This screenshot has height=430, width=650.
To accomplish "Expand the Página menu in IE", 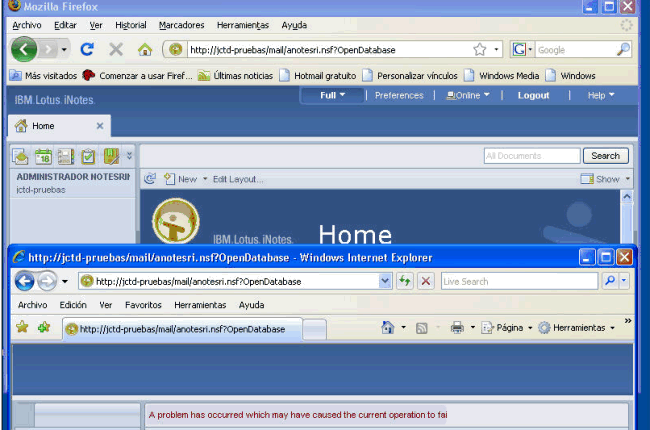I will 507,328.
